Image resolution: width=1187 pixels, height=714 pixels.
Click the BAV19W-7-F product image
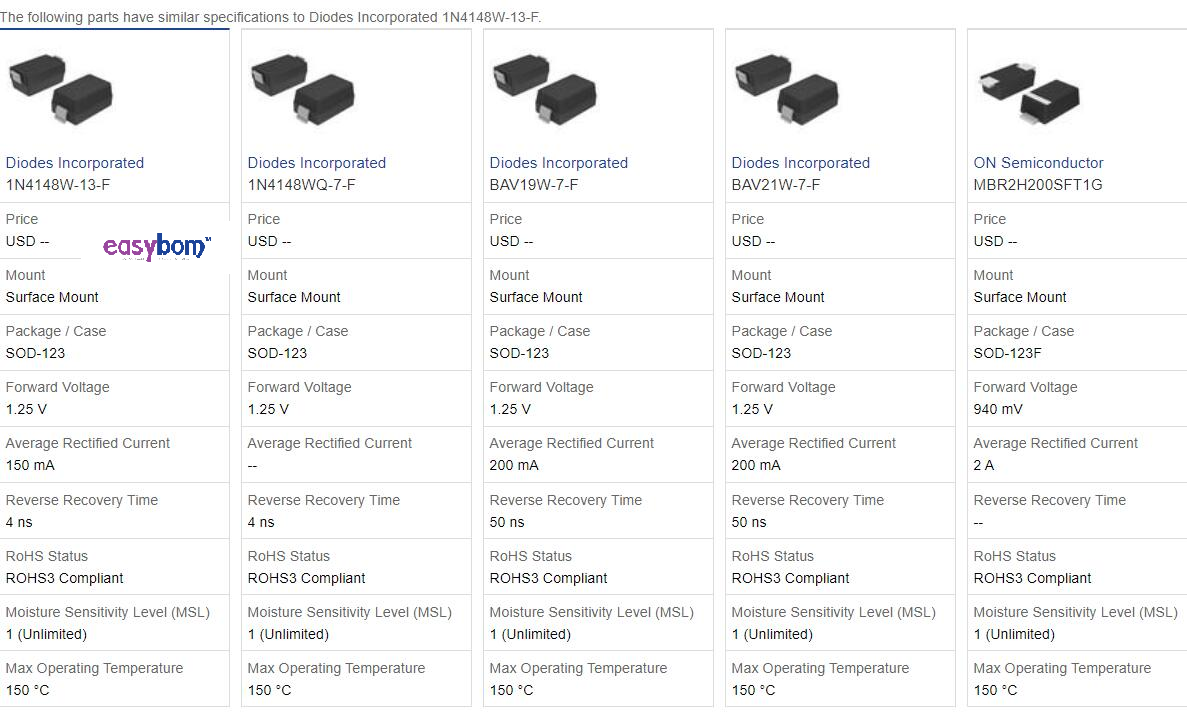pyautogui.click(x=545, y=90)
